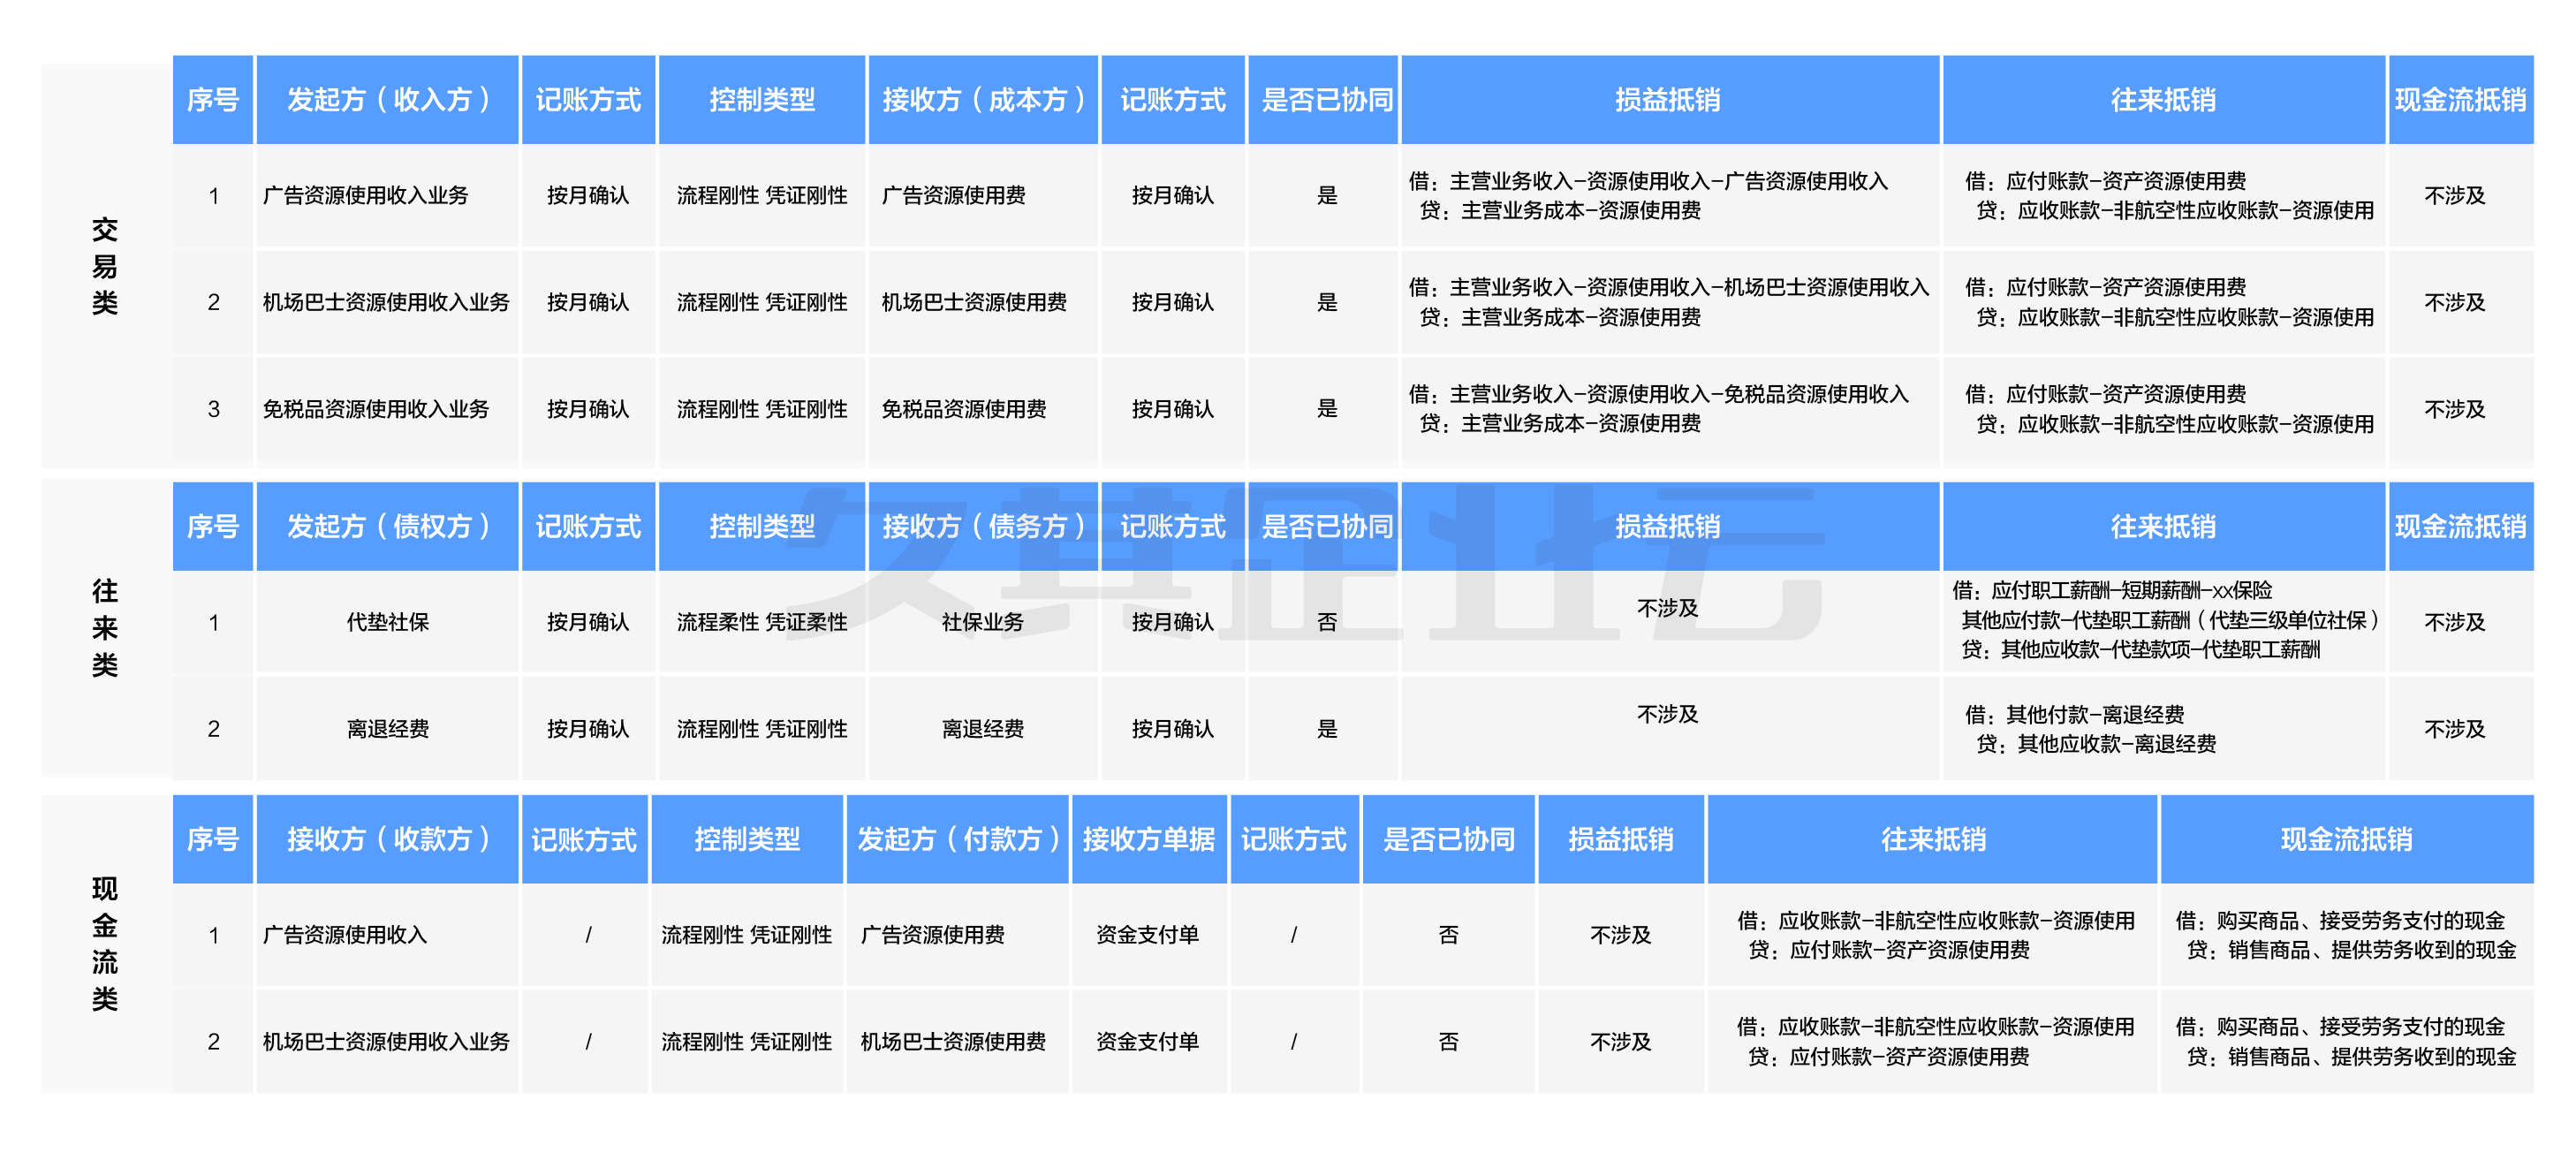Click 发起方（收入方）column header

[387, 100]
